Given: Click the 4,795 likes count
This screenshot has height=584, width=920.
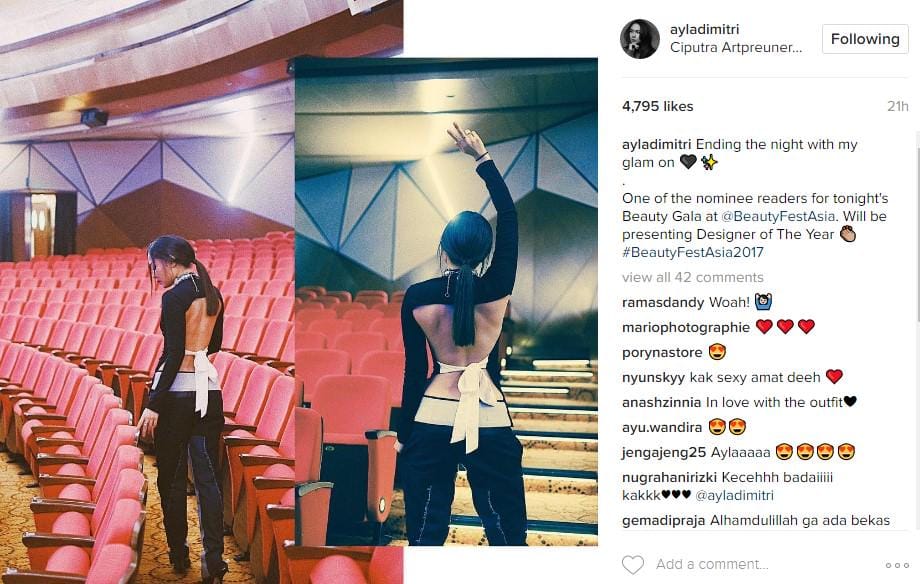Looking at the screenshot, I should [x=658, y=106].
